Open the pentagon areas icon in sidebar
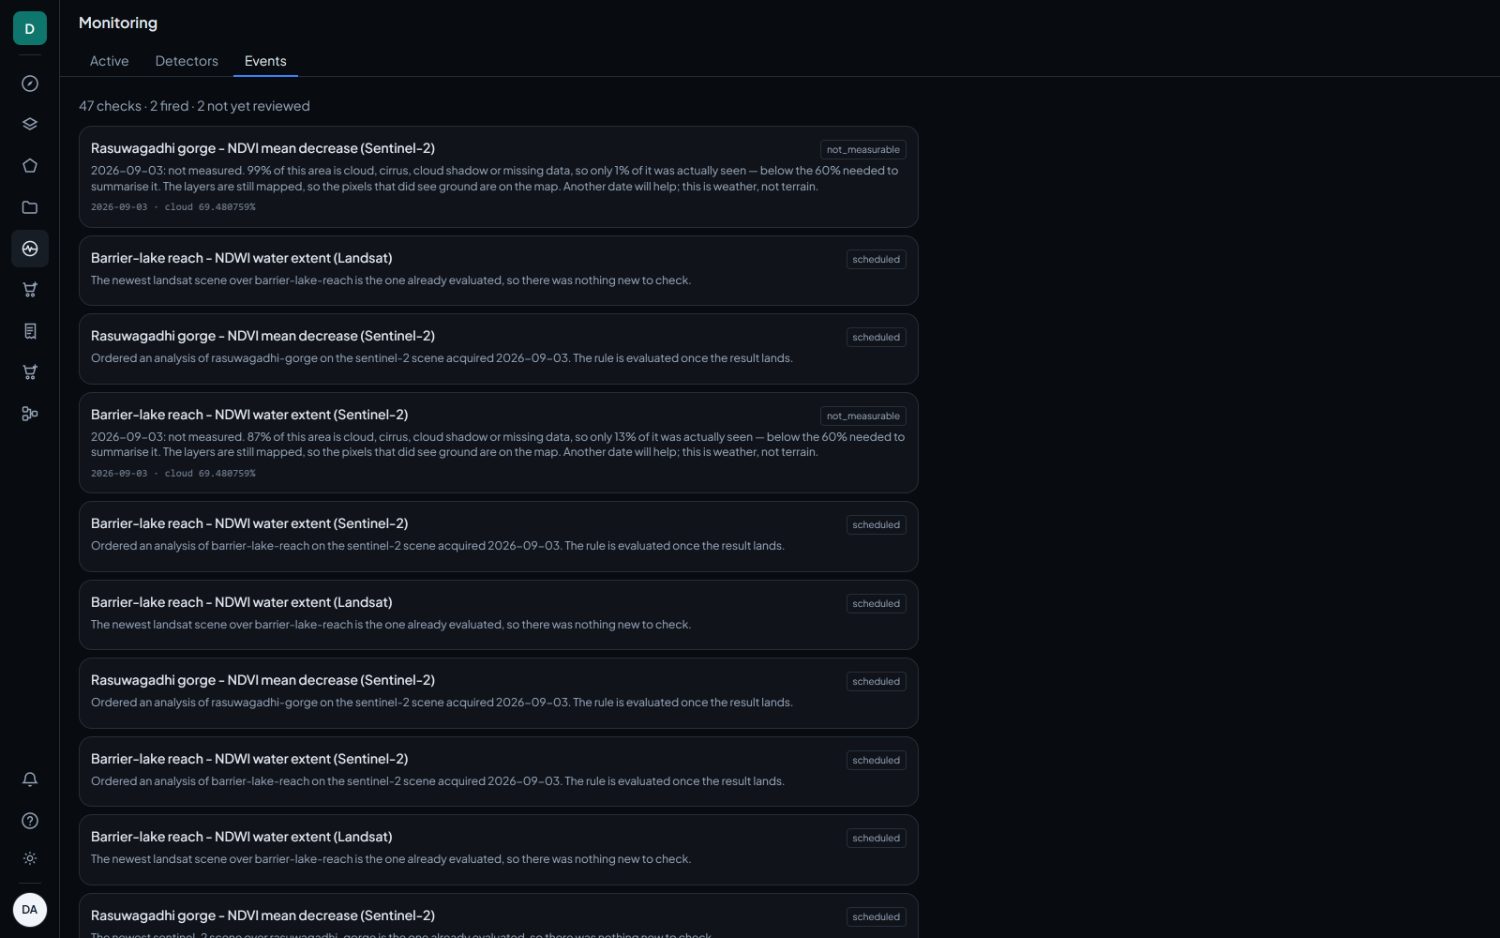This screenshot has width=1500, height=938. tap(30, 166)
